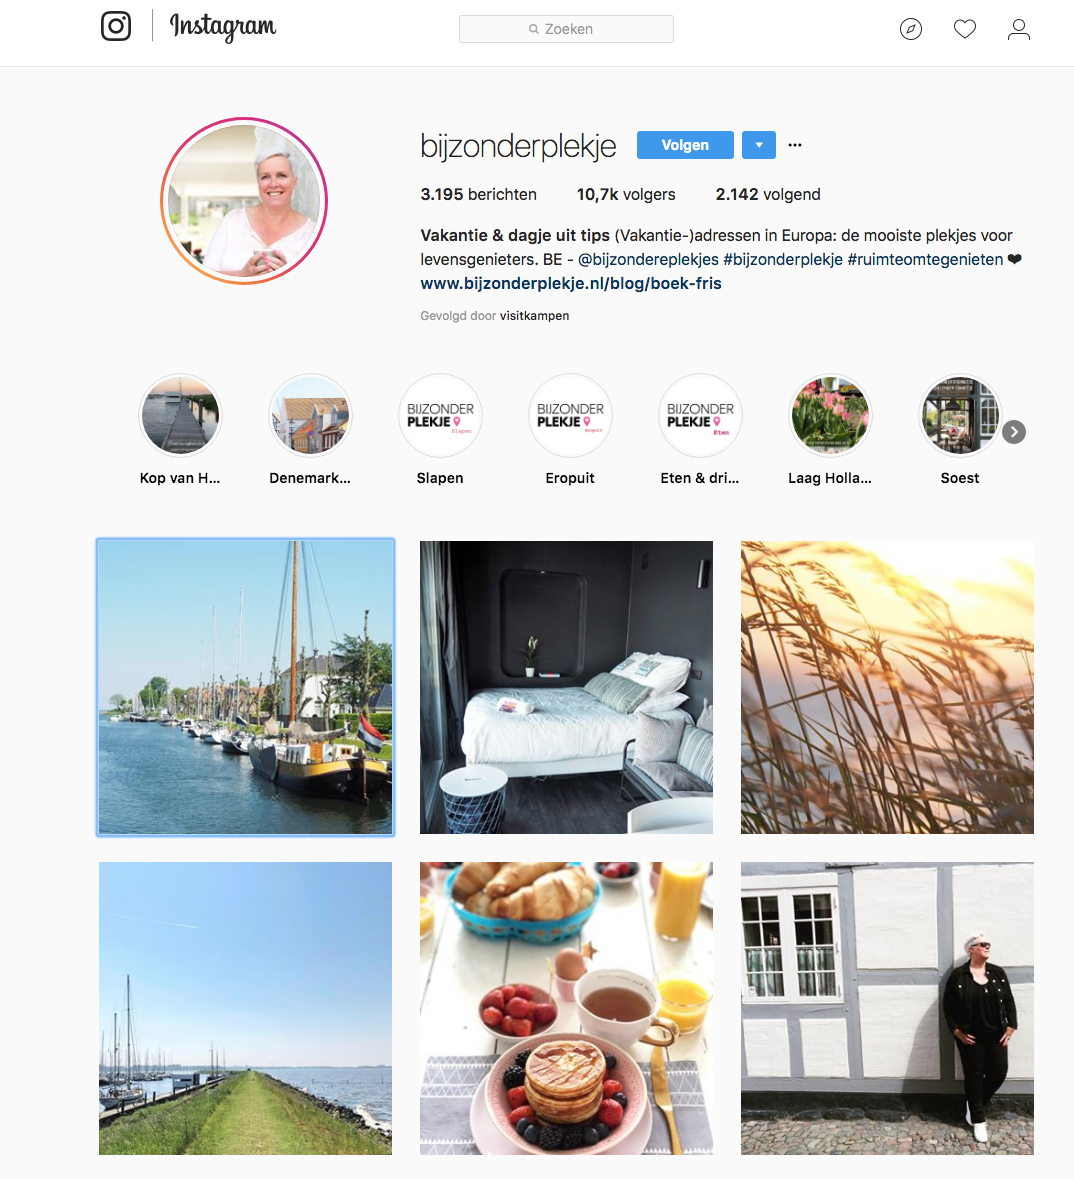Open the pancakes breakfast photo post

(566, 1008)
